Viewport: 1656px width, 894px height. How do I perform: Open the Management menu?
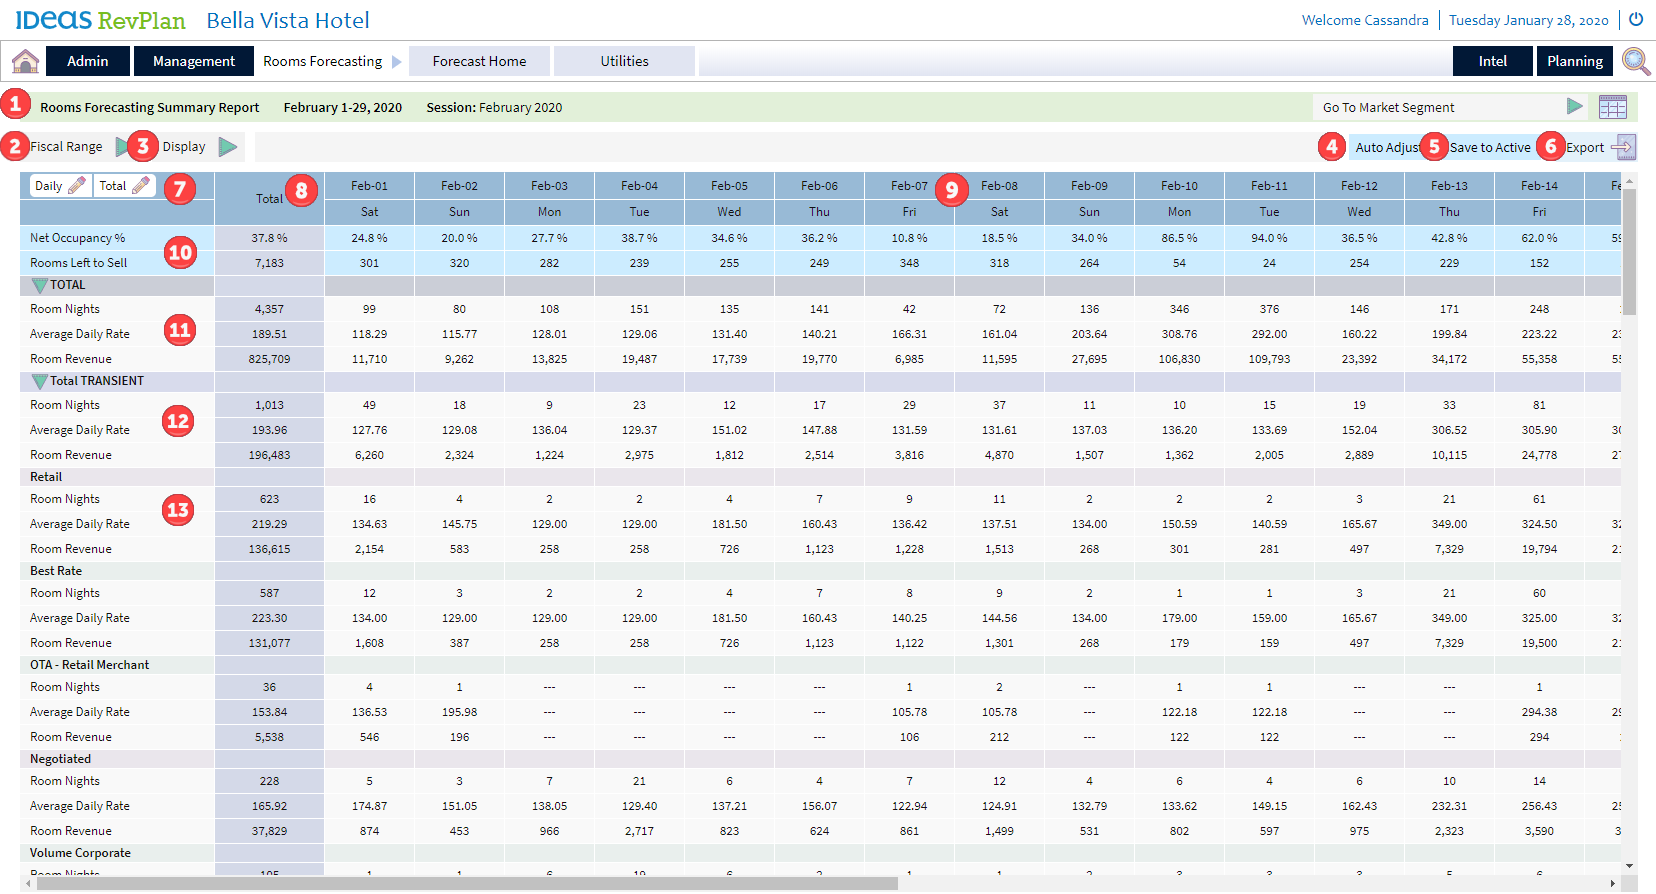click(x=193, y=61)
